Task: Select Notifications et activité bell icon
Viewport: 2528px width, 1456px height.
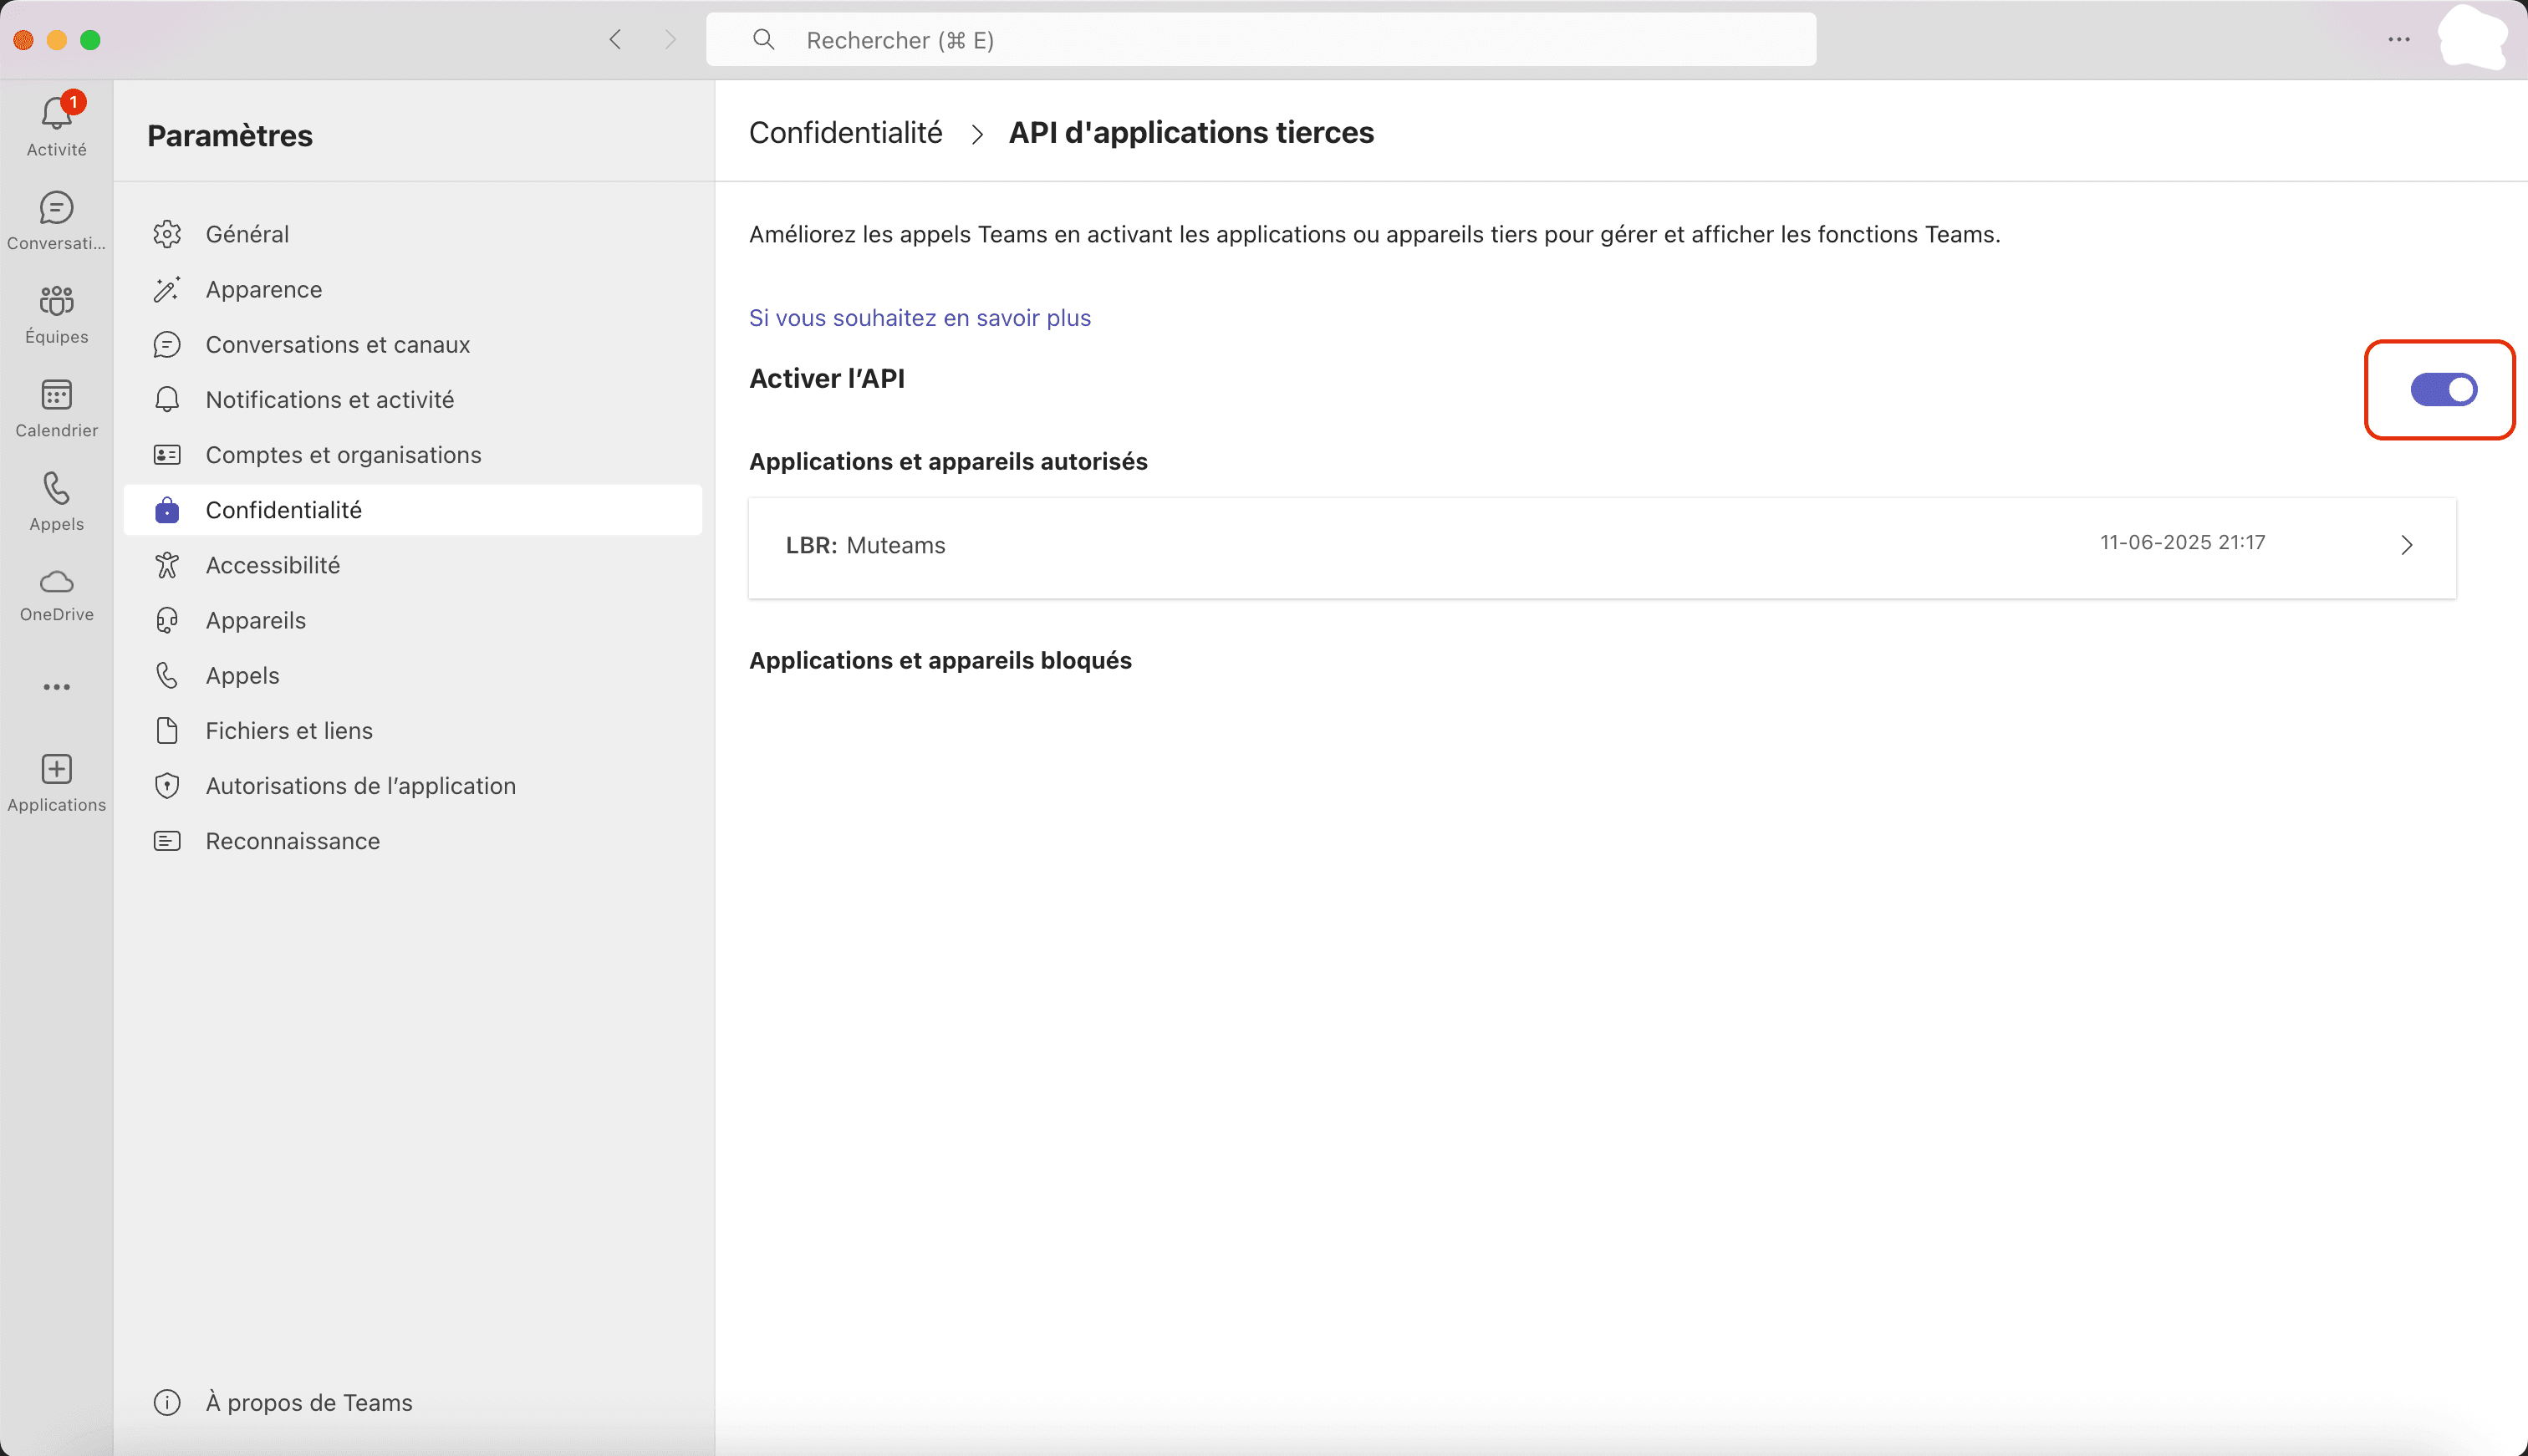Action: click(167, 400)
